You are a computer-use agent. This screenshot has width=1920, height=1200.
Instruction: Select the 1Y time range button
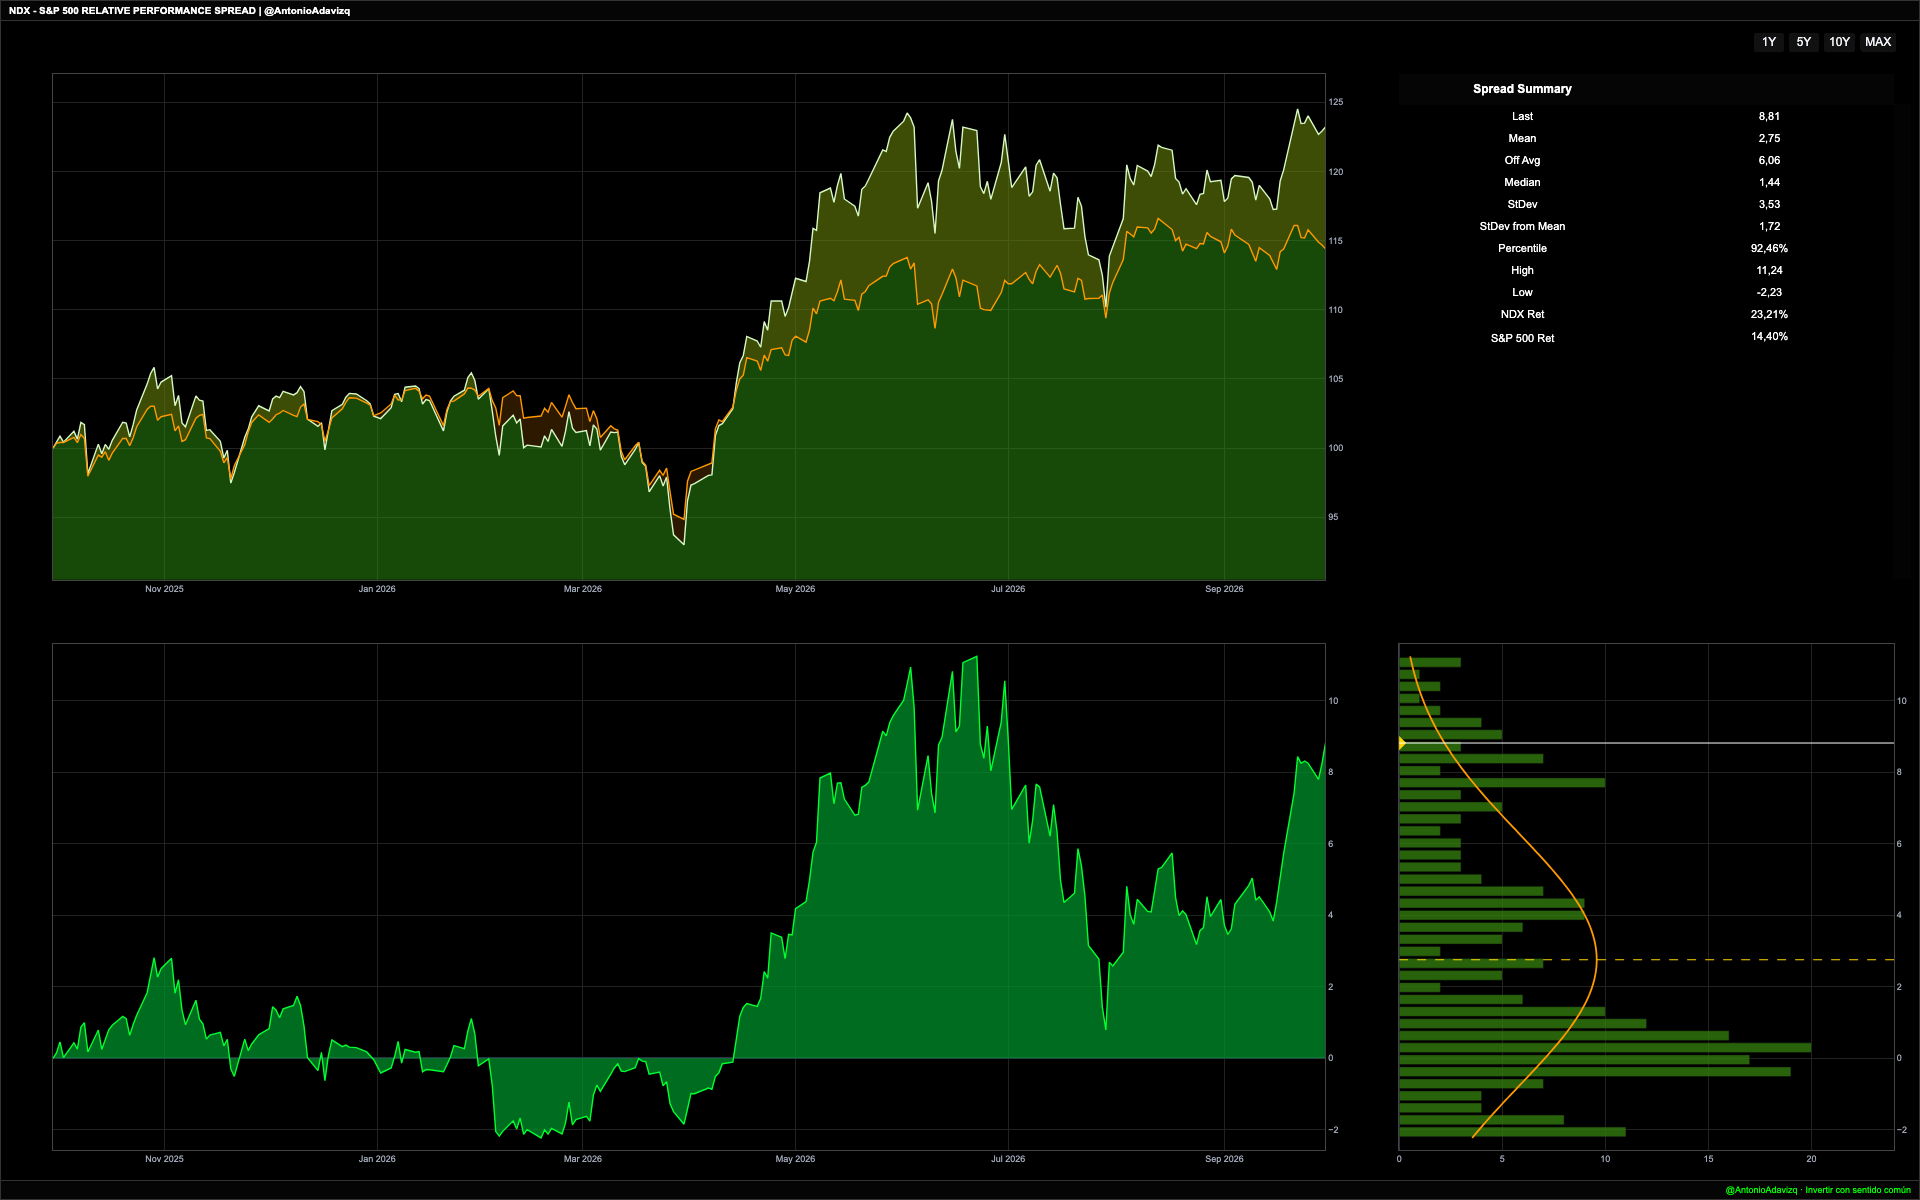pyautogui.click(x=1769, y=42)
